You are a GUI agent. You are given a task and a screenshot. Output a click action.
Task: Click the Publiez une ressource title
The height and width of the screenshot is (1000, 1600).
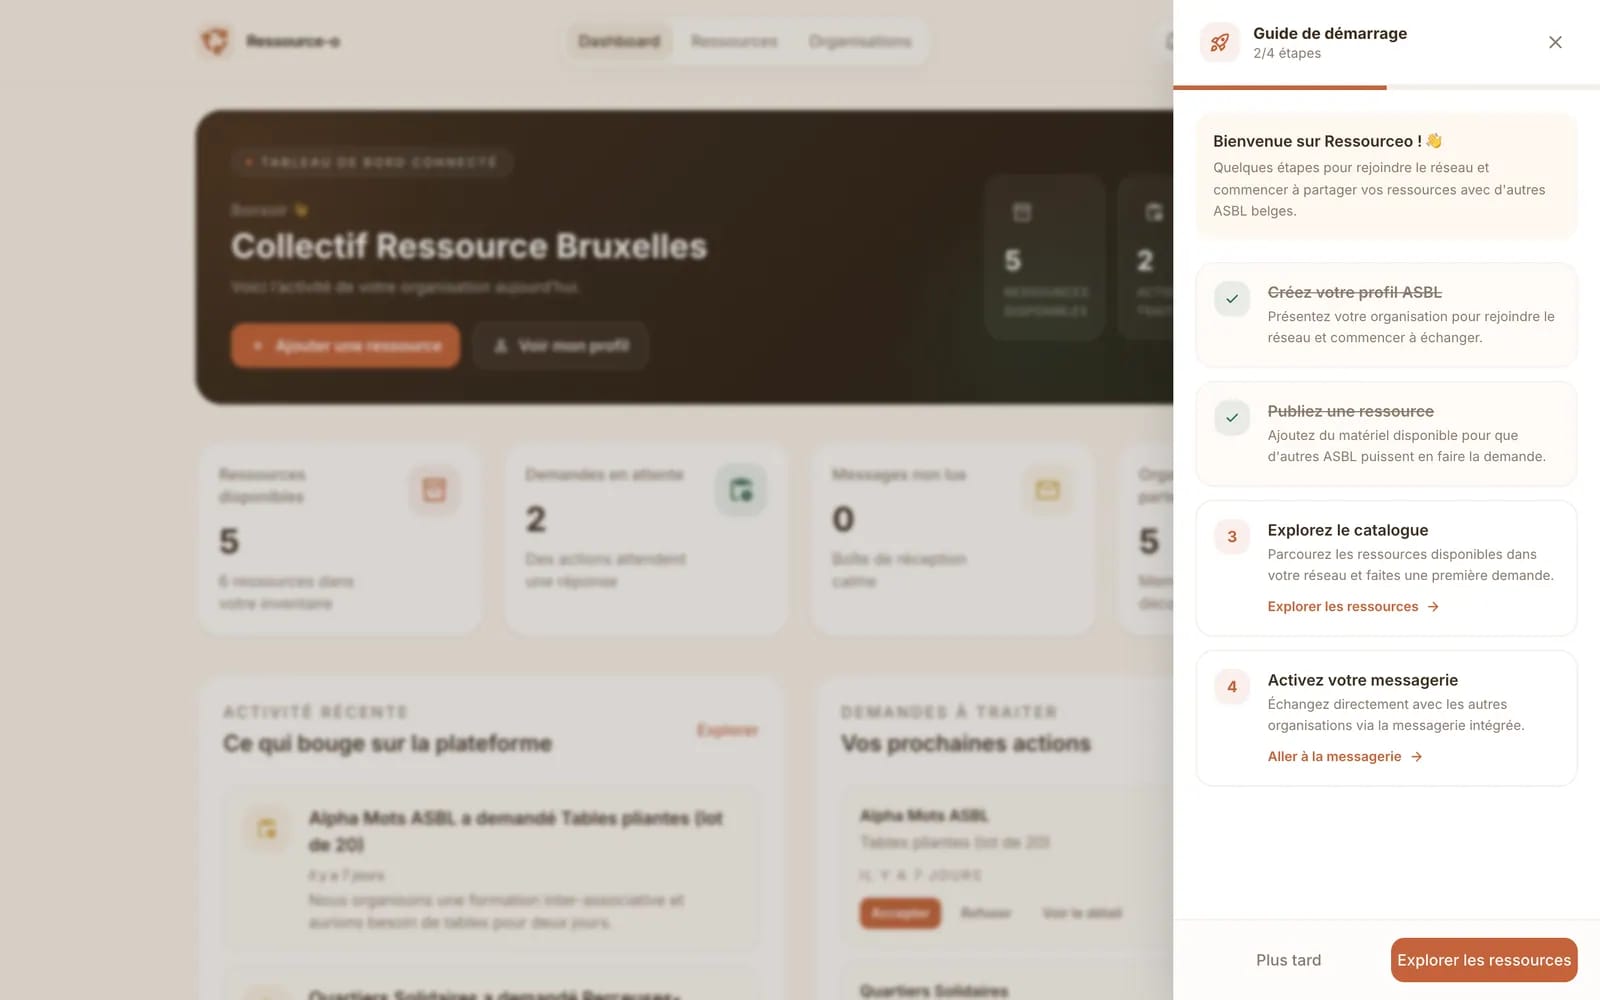click(1350, 411)
